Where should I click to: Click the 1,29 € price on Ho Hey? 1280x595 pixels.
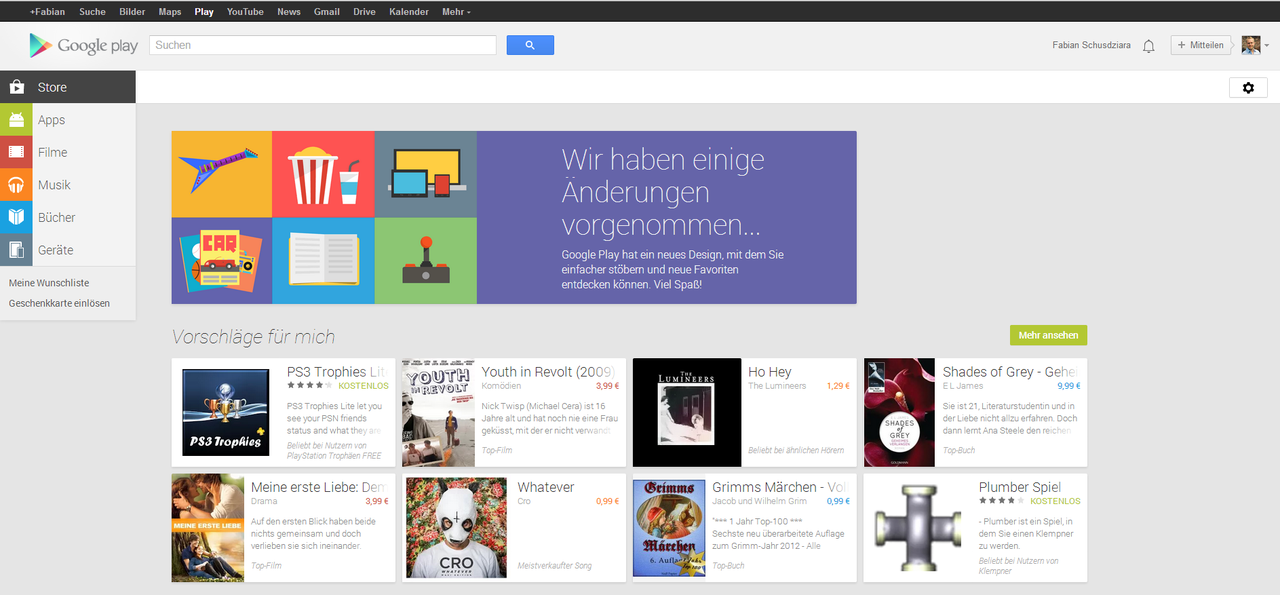pos(838,386)
